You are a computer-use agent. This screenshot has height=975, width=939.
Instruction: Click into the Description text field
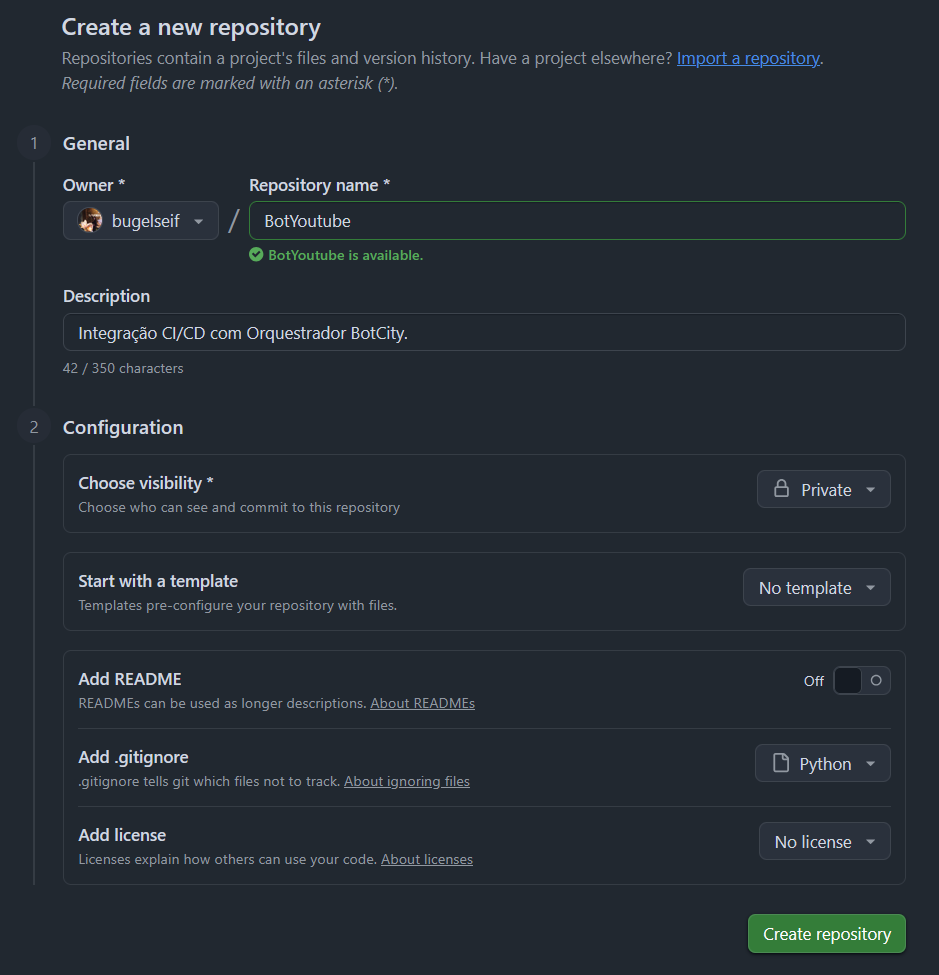coord(484,332)
